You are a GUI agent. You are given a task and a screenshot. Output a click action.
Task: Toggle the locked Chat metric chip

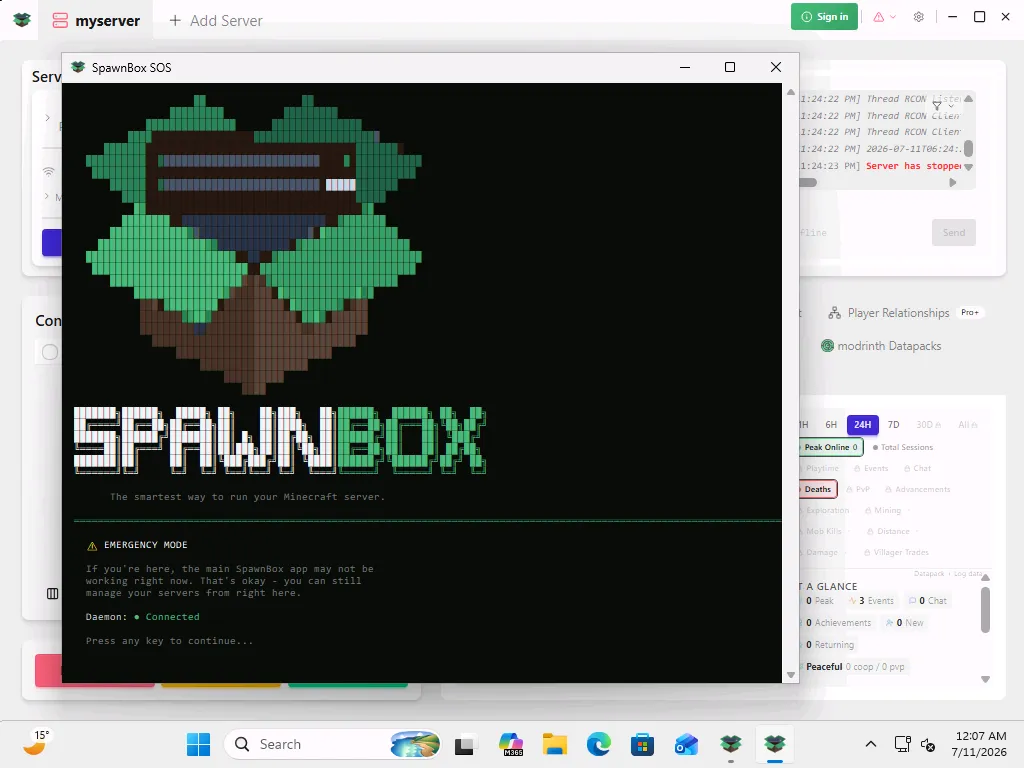pyautogui.click(x=917, y=468)
